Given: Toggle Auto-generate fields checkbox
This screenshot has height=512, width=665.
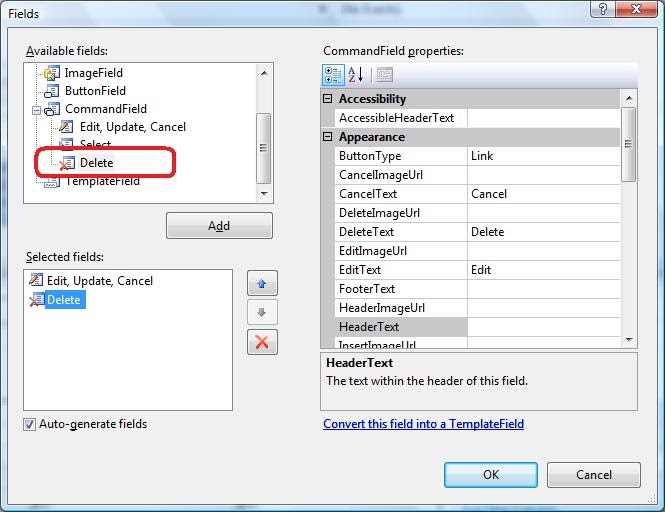Looking at the screenshot, I should coord(29,424).
